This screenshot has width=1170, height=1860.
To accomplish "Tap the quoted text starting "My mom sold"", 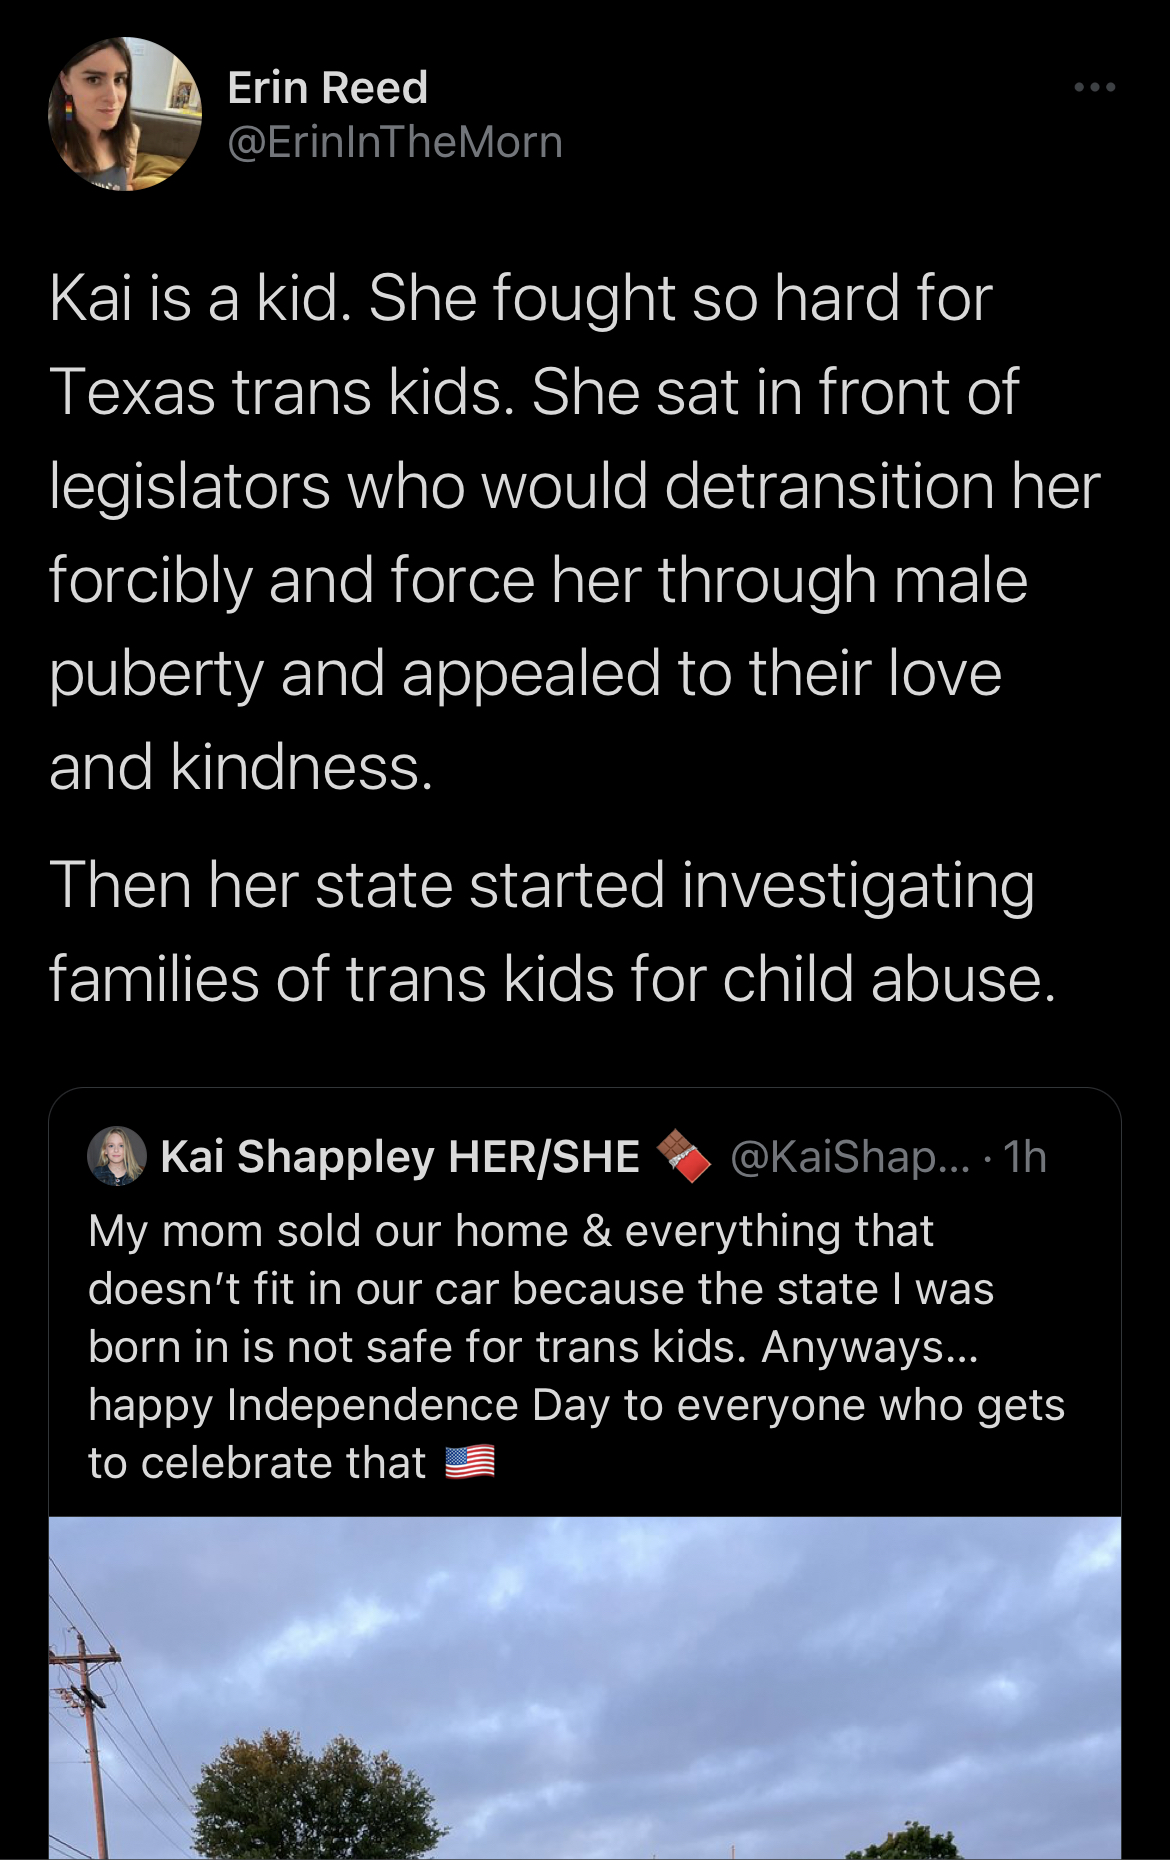I will tap(510, 1232).
